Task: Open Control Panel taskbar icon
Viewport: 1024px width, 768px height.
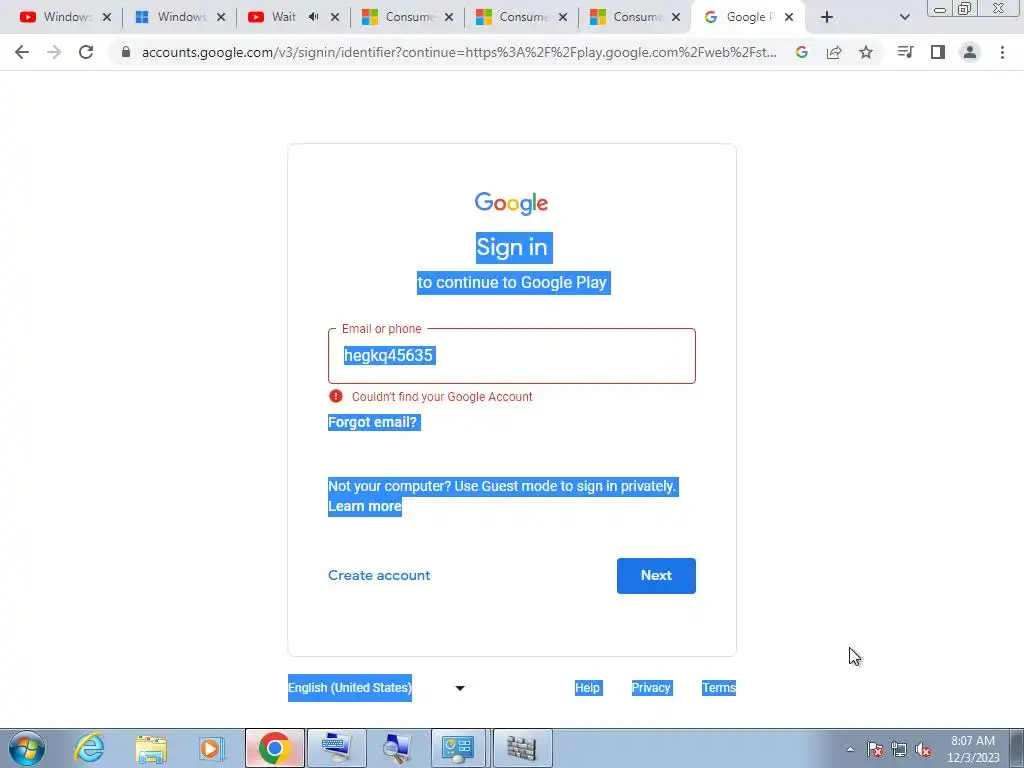Action: tap(459, 748)
